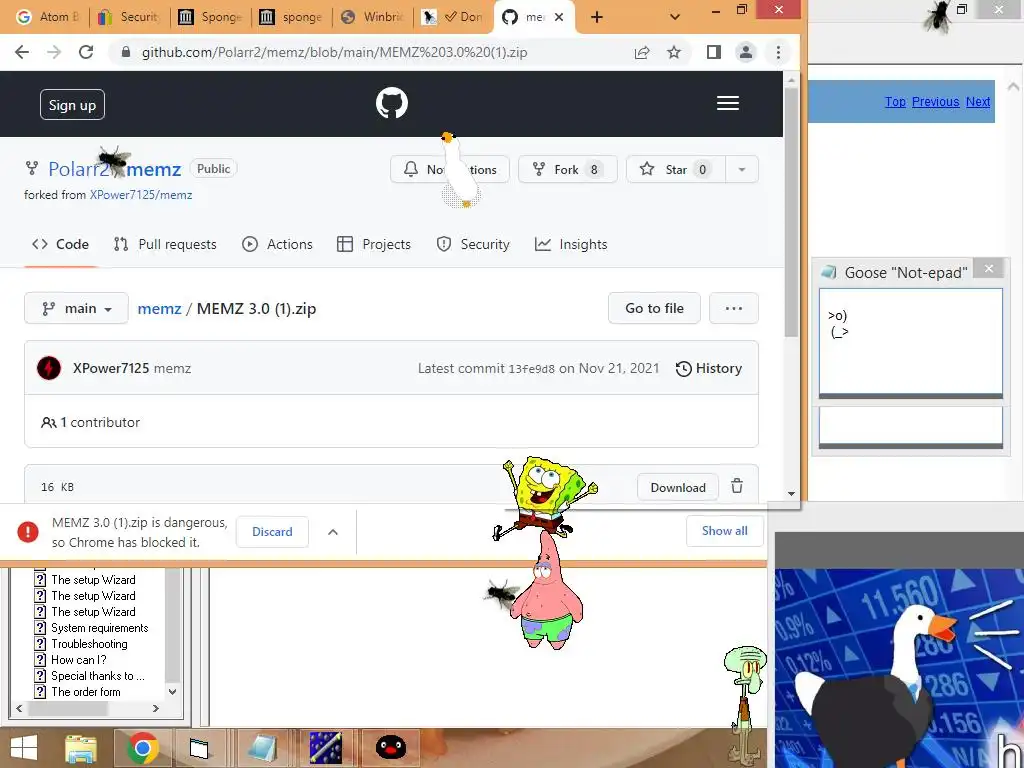Screen dimensions: 1024x768
Task: Click the Chrome address bar URL
Action: tap(334, 52)
